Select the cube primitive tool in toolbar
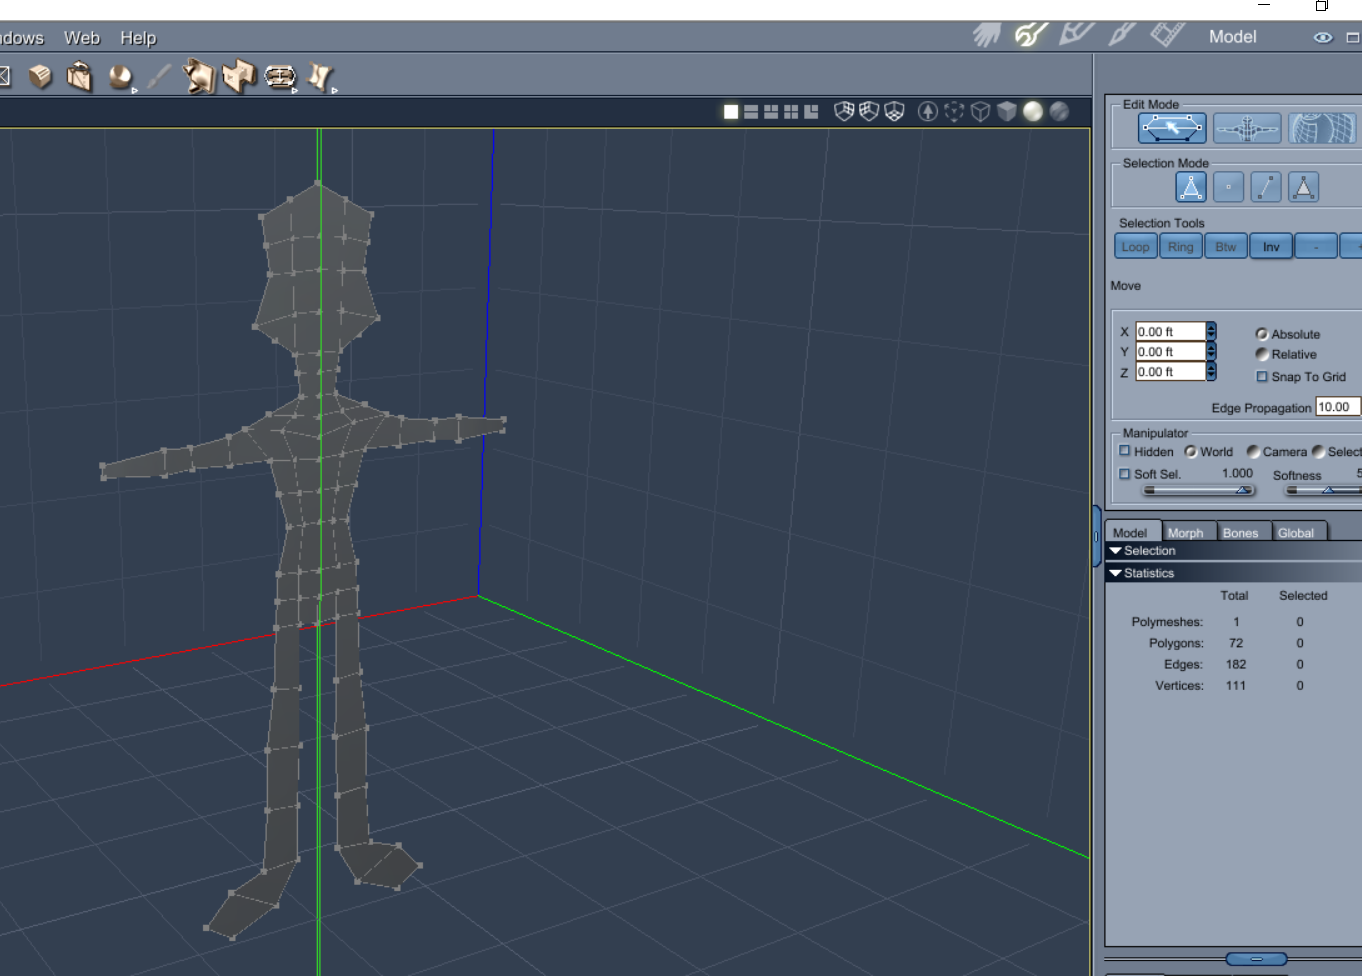Screen dimensions: 1362x976 (40, 77)
